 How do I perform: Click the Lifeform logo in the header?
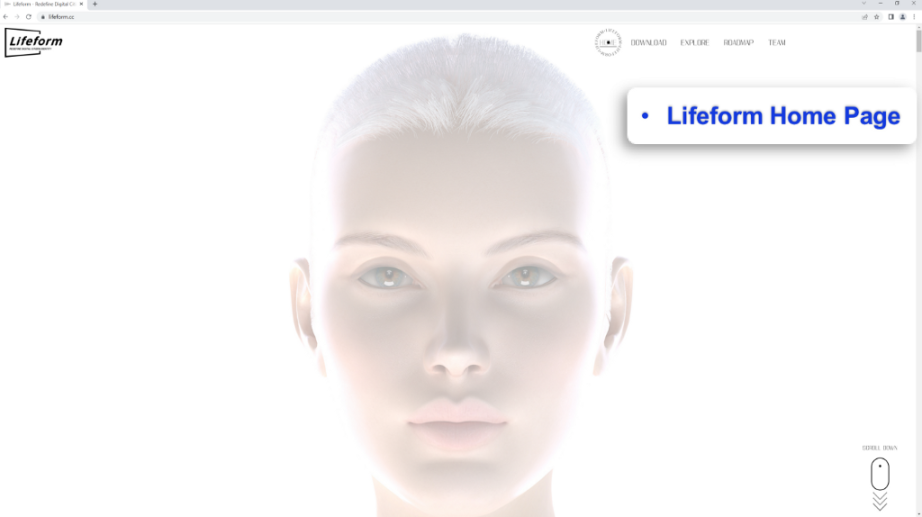click(34, 42)
